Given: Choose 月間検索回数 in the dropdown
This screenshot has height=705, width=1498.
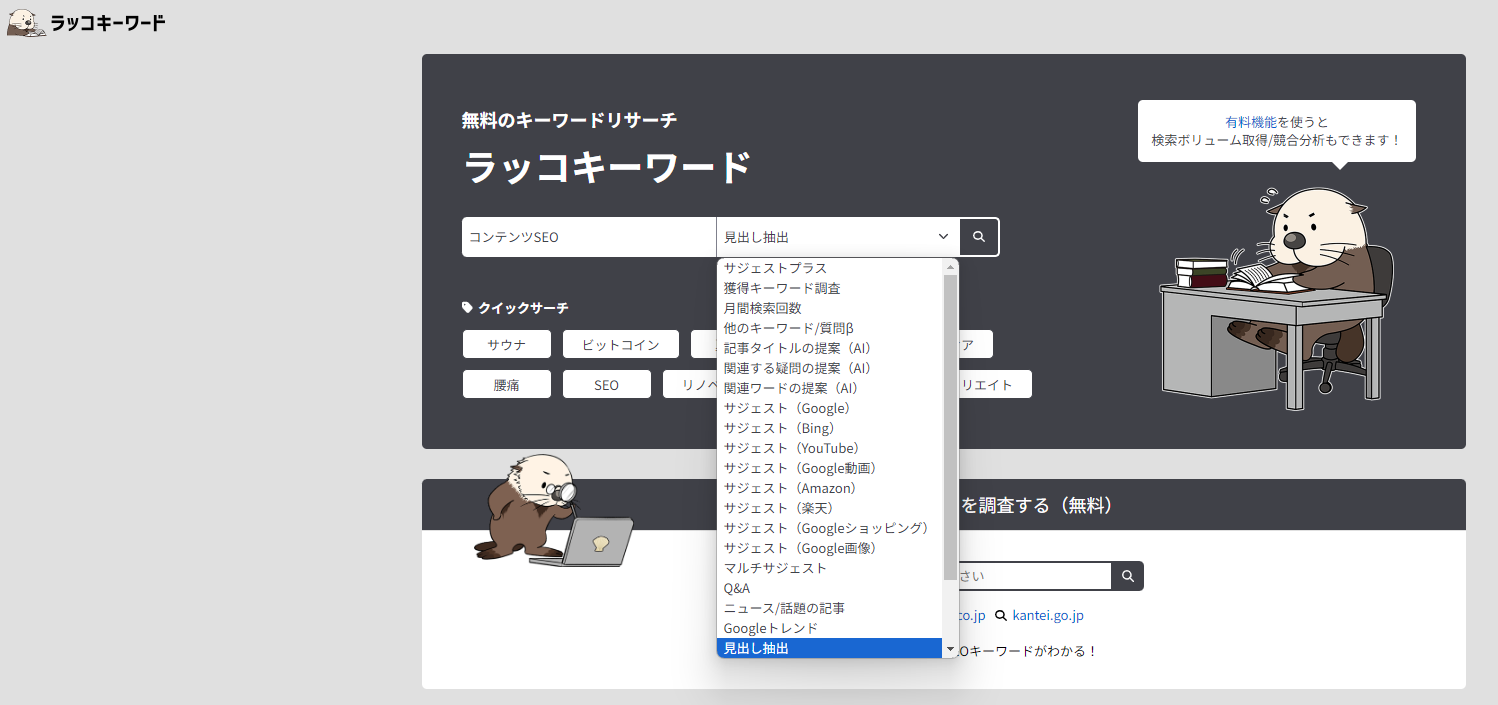Looking at the screenshot, I should 830,308.
